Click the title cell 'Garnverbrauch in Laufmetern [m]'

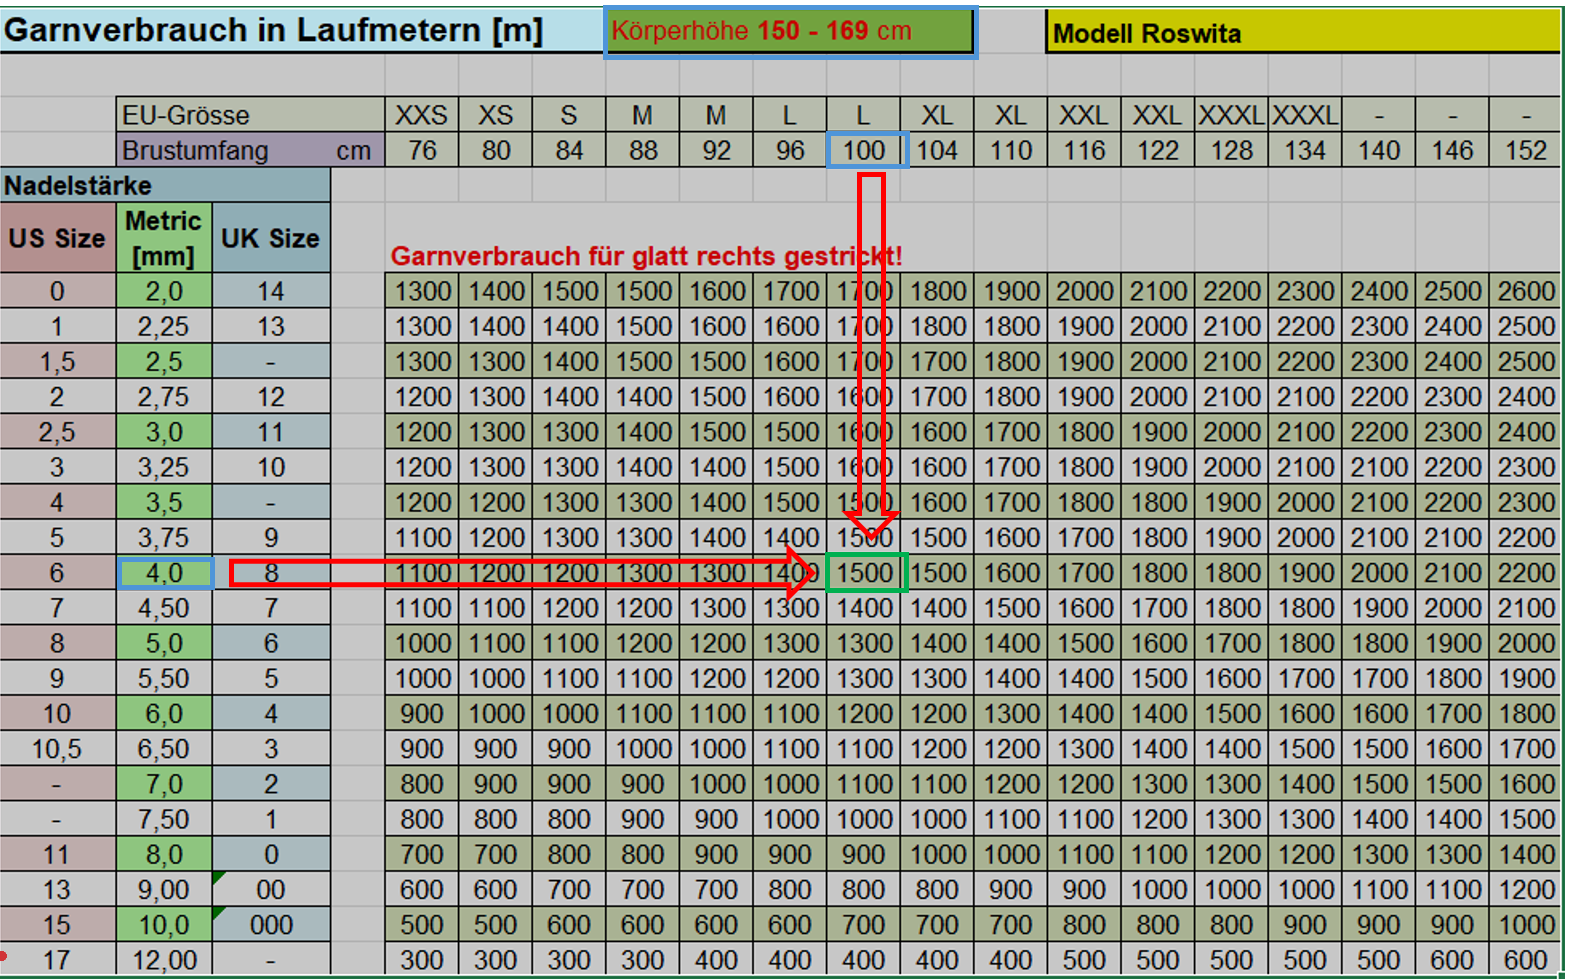(273, 30)
